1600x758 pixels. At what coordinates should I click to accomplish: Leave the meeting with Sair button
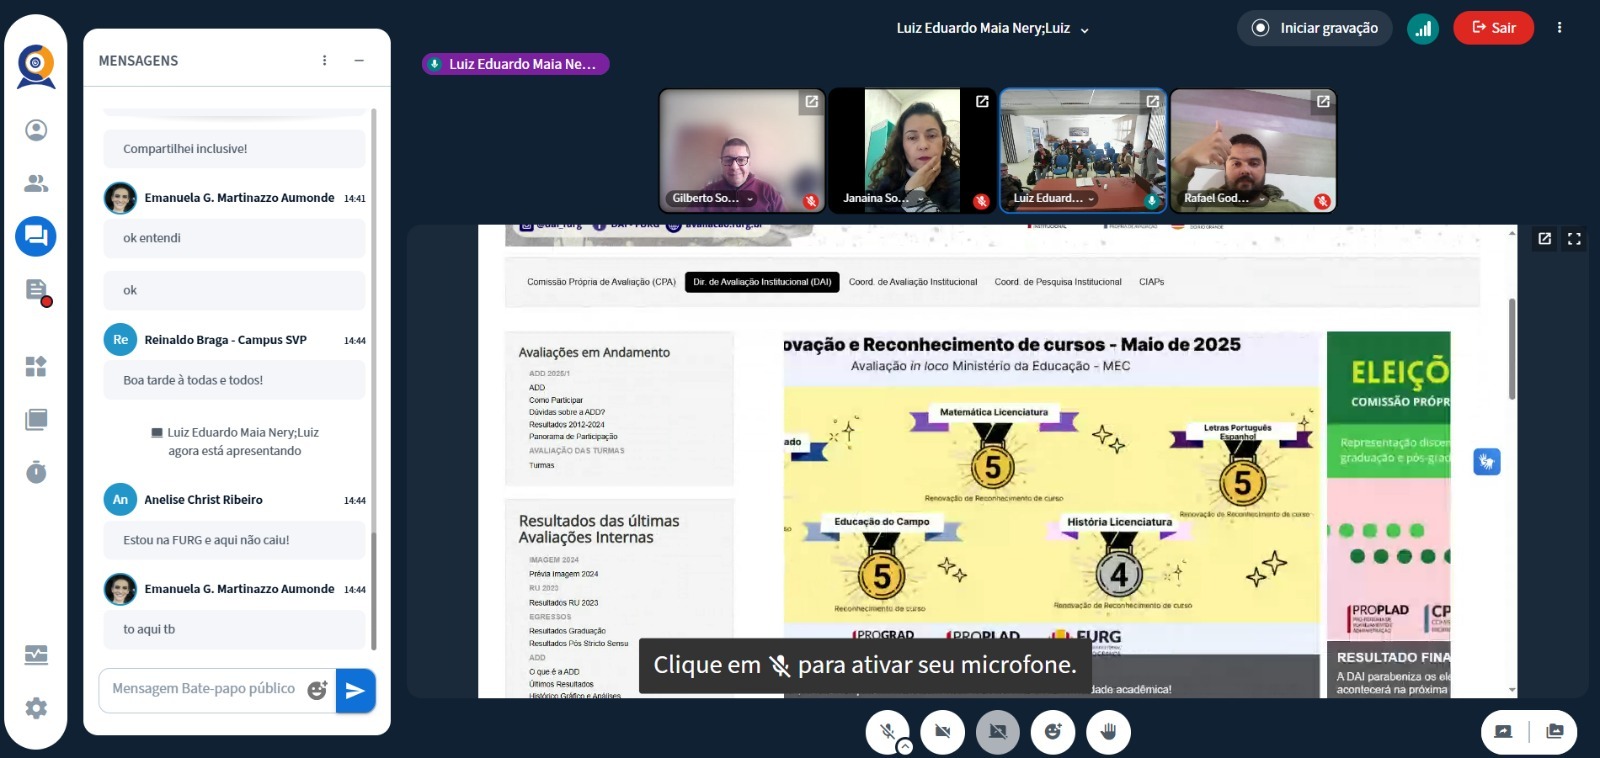point(1493,28)
